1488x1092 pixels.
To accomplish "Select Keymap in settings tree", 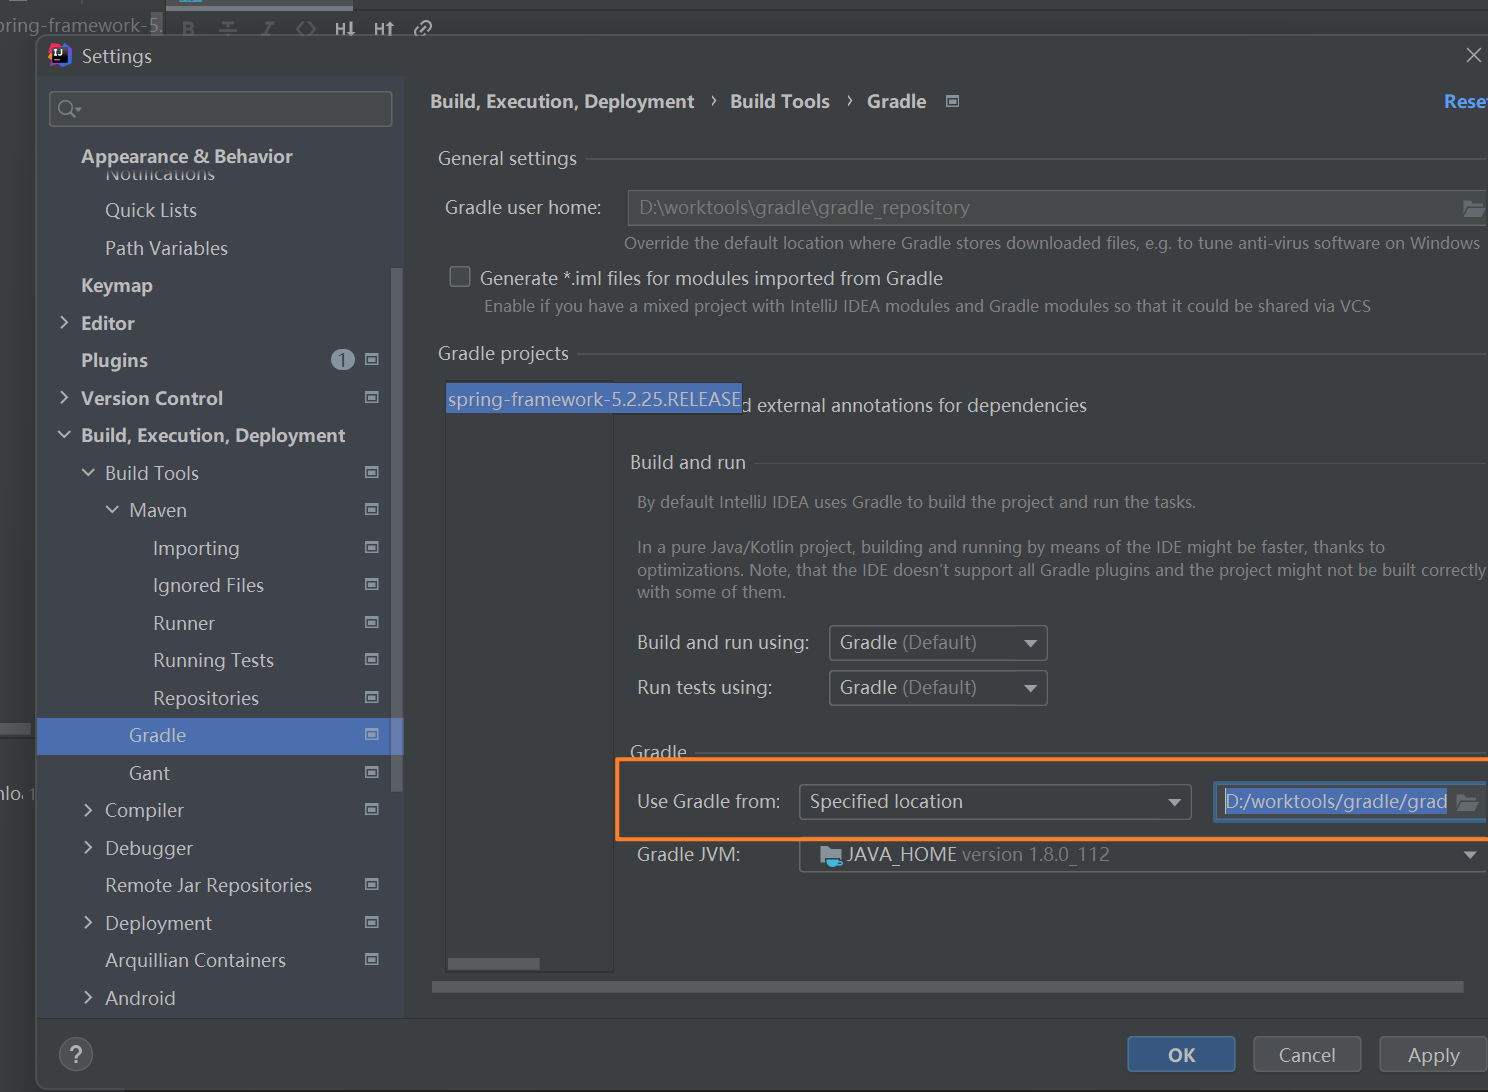I will 117,286.
